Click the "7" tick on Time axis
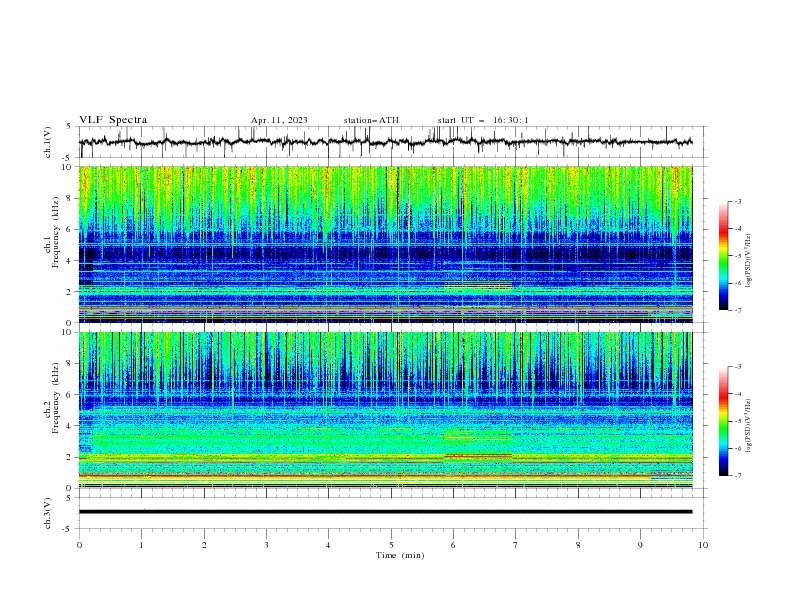This screenshot has height=612, width=792. (516, 545)
